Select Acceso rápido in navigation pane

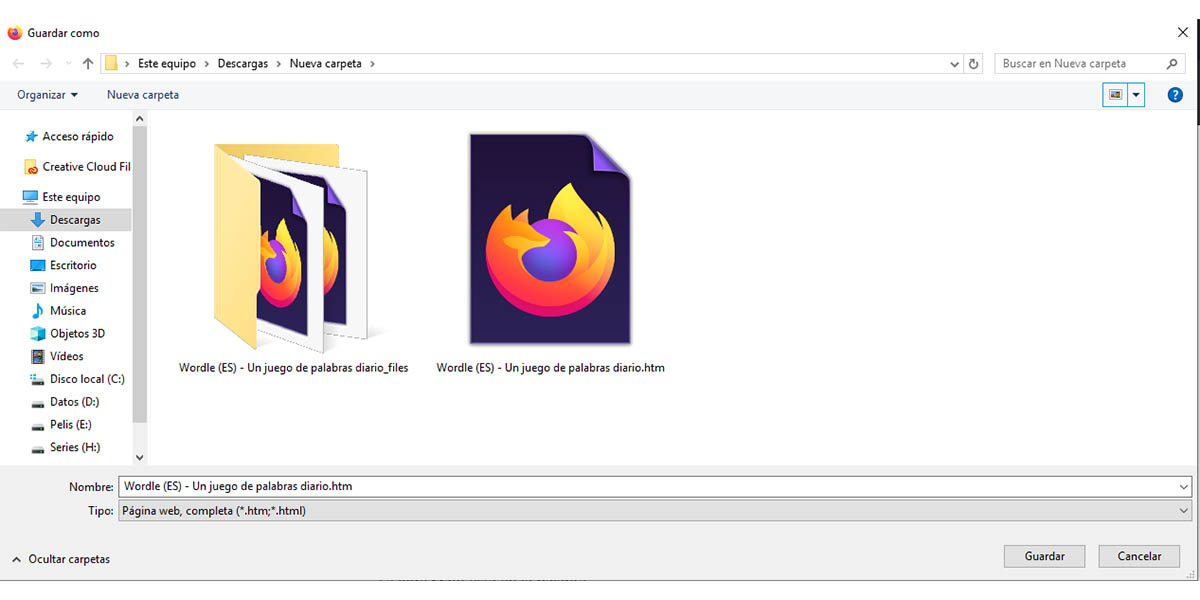(x=77, y=137)
